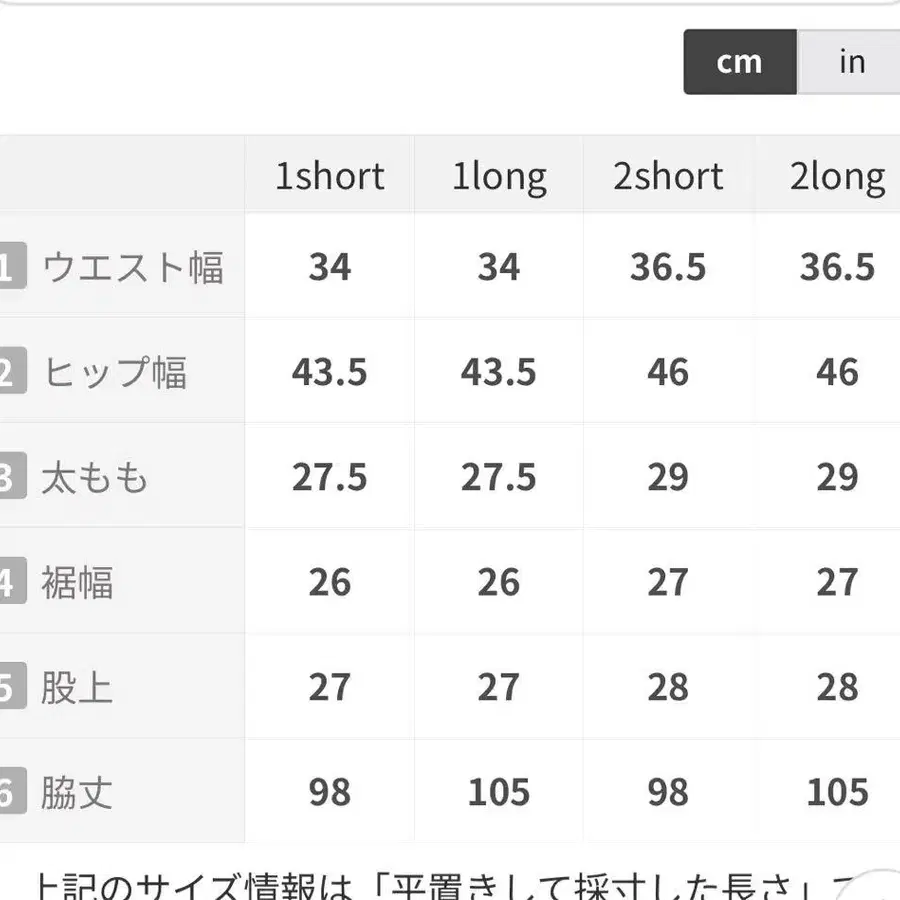900x900 pixels.
Task: Select the 1short column header
Action: click(x=329, y=175)
